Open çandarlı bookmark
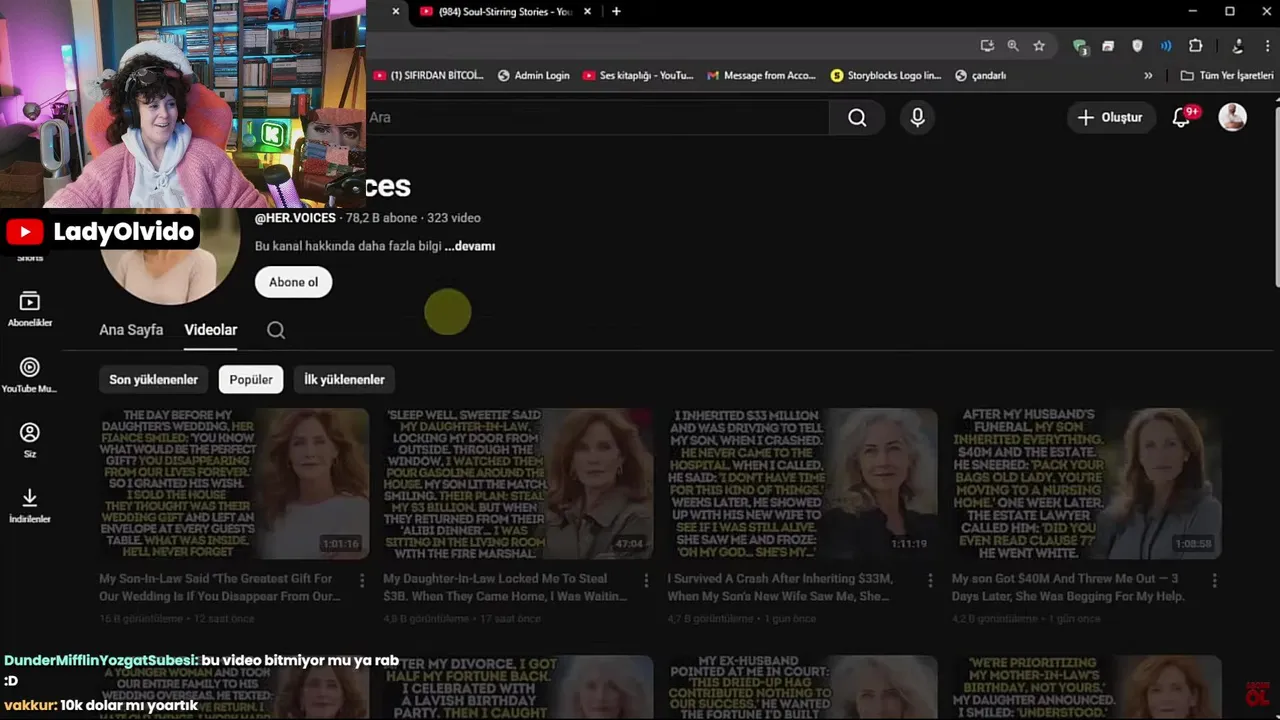 [981, 75]
